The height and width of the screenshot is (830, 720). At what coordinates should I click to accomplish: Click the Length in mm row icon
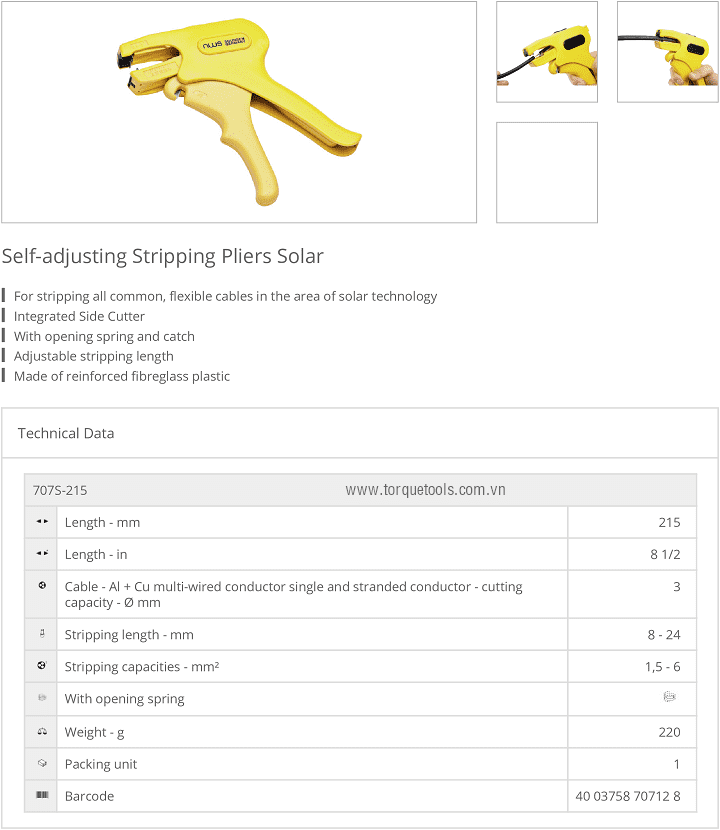click(42, 522)
